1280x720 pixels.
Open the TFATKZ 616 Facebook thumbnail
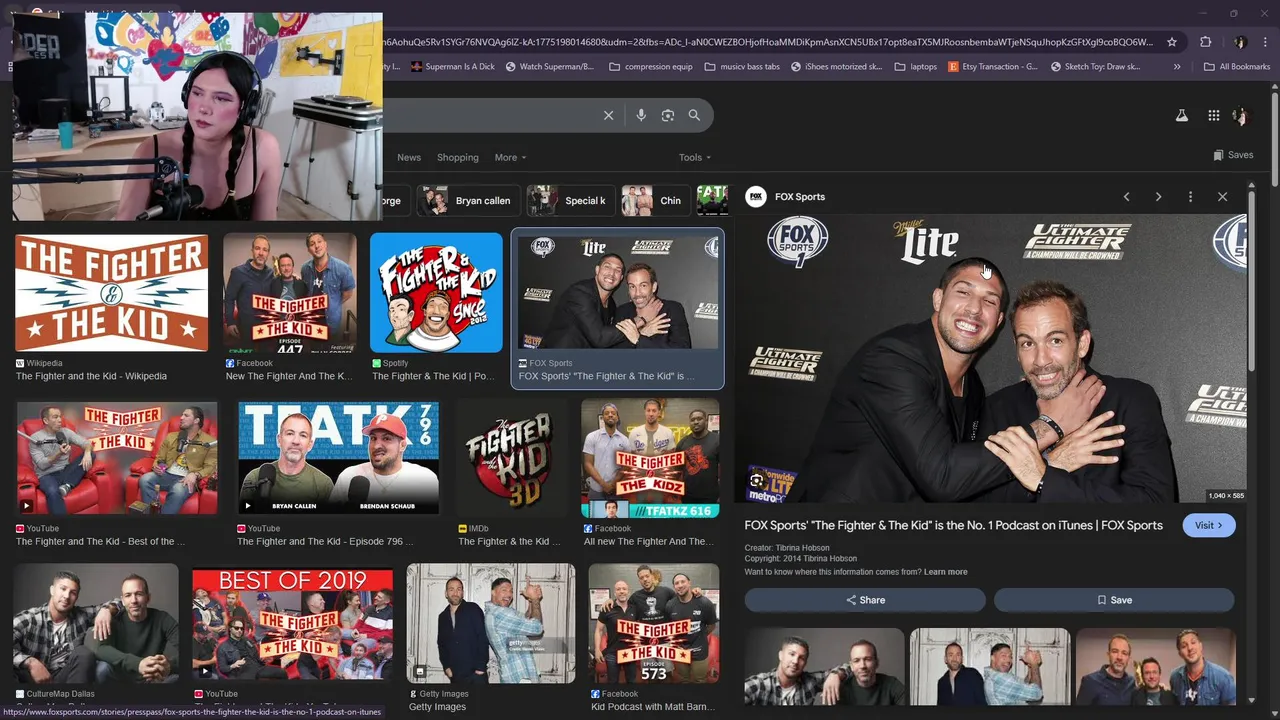650,457
